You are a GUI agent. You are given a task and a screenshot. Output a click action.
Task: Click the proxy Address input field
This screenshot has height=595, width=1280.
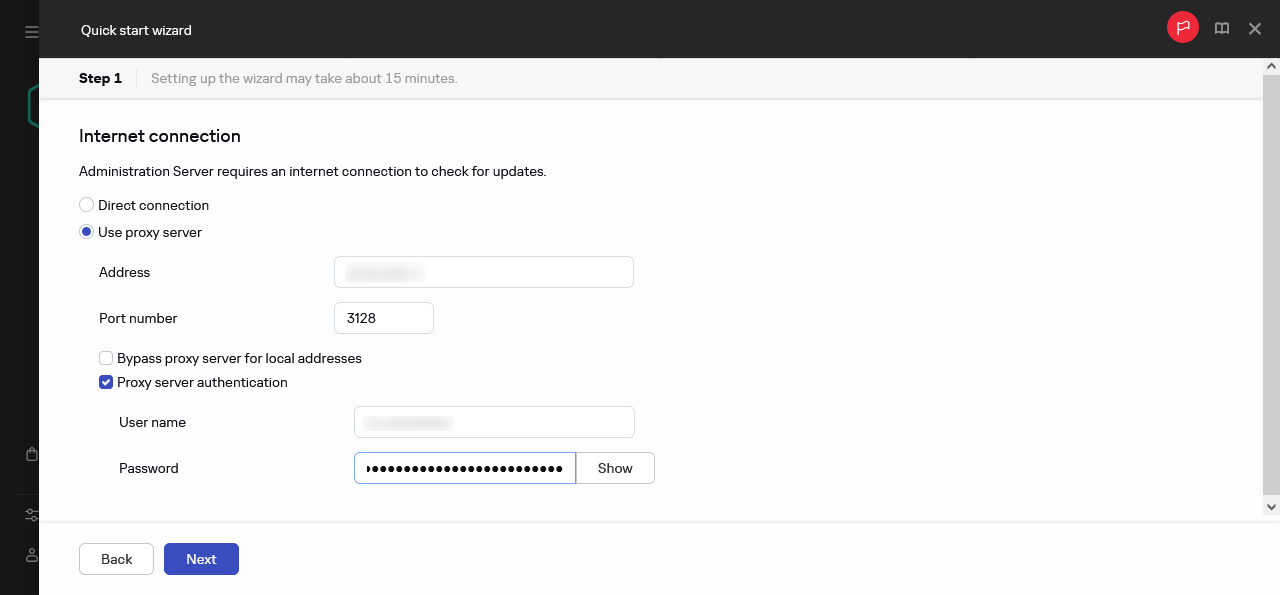click(x=483, y=272)
